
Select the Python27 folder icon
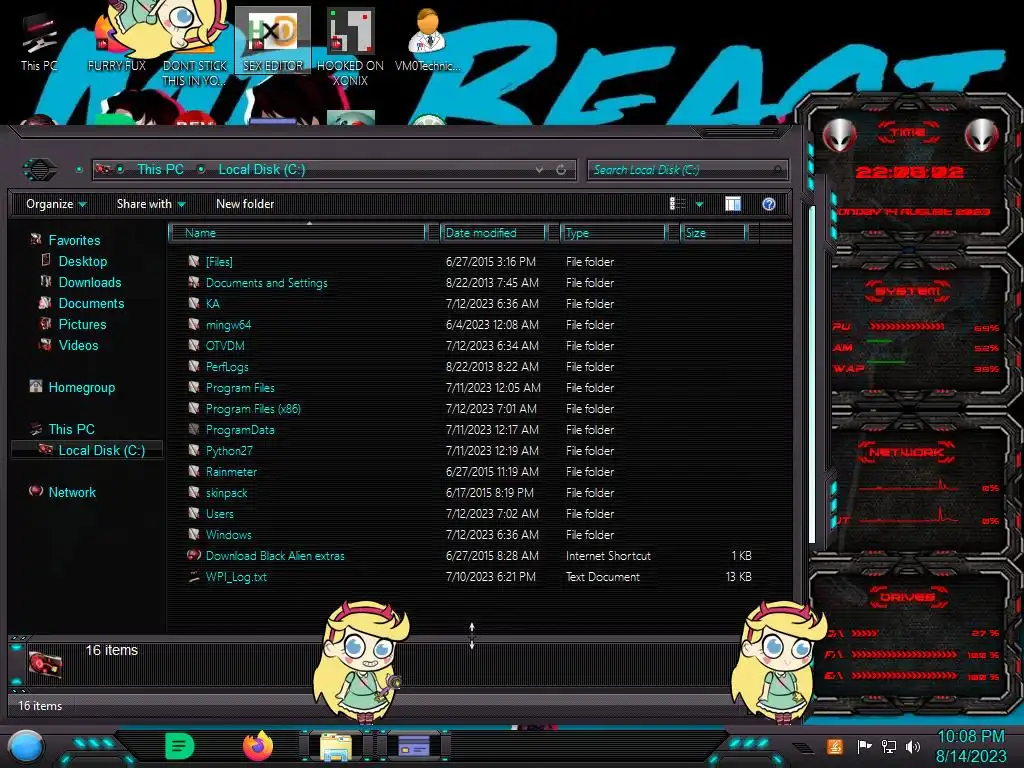pos(193,450)
